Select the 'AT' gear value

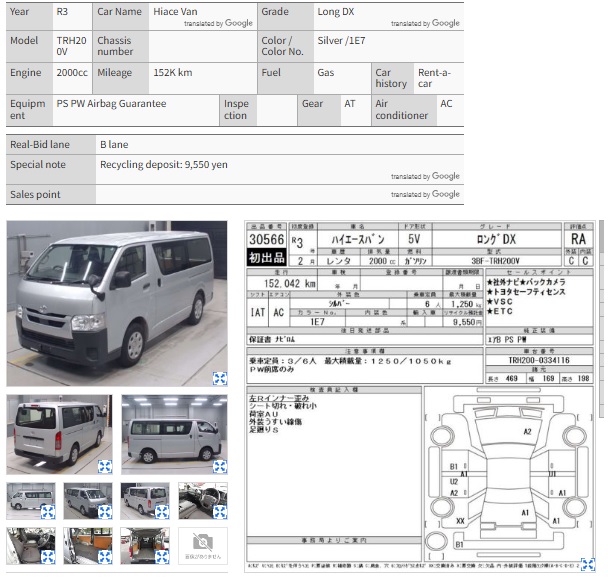pos(350,104)
